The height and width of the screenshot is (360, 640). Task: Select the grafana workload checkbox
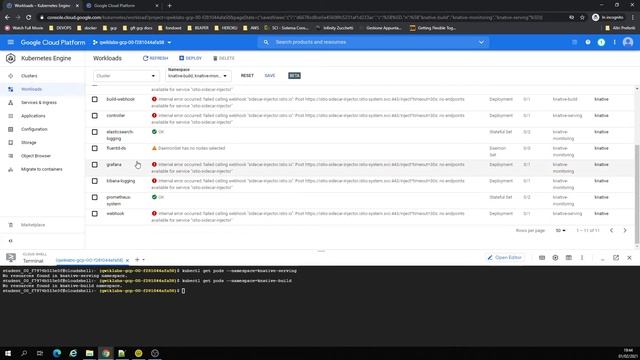click(95, 164)
